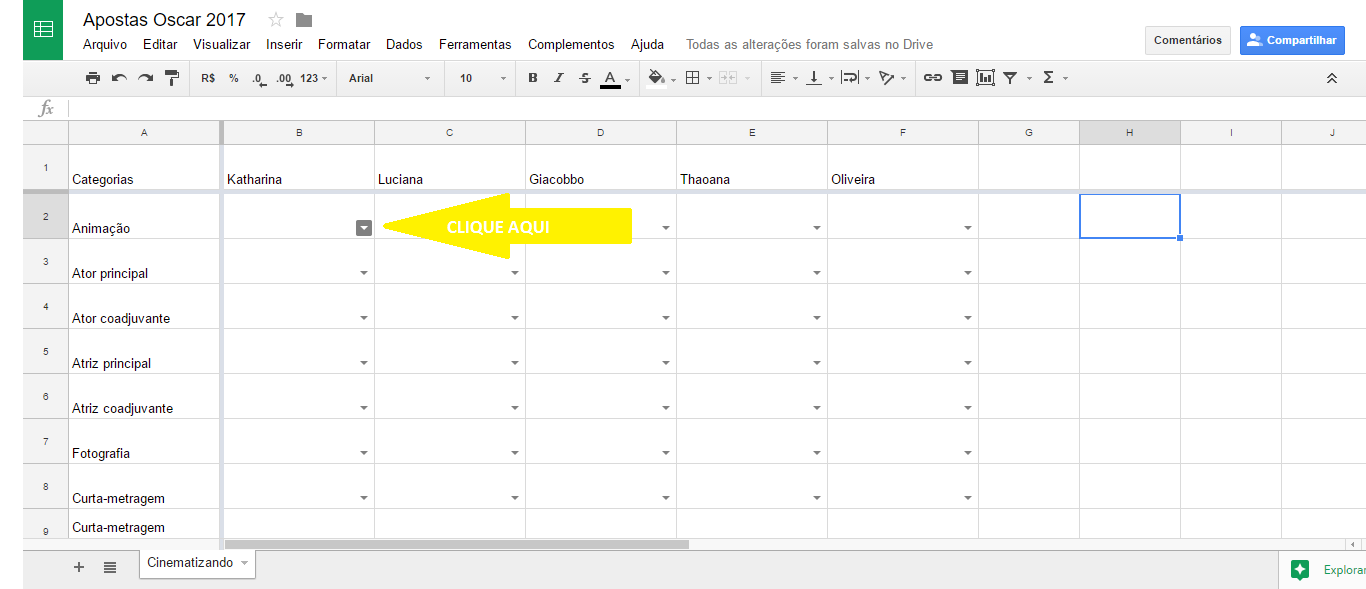This screenshot has width=1366, height=589.
Task: Click the formula bar input
Action: pyautogui.click(x=717, y=108)
